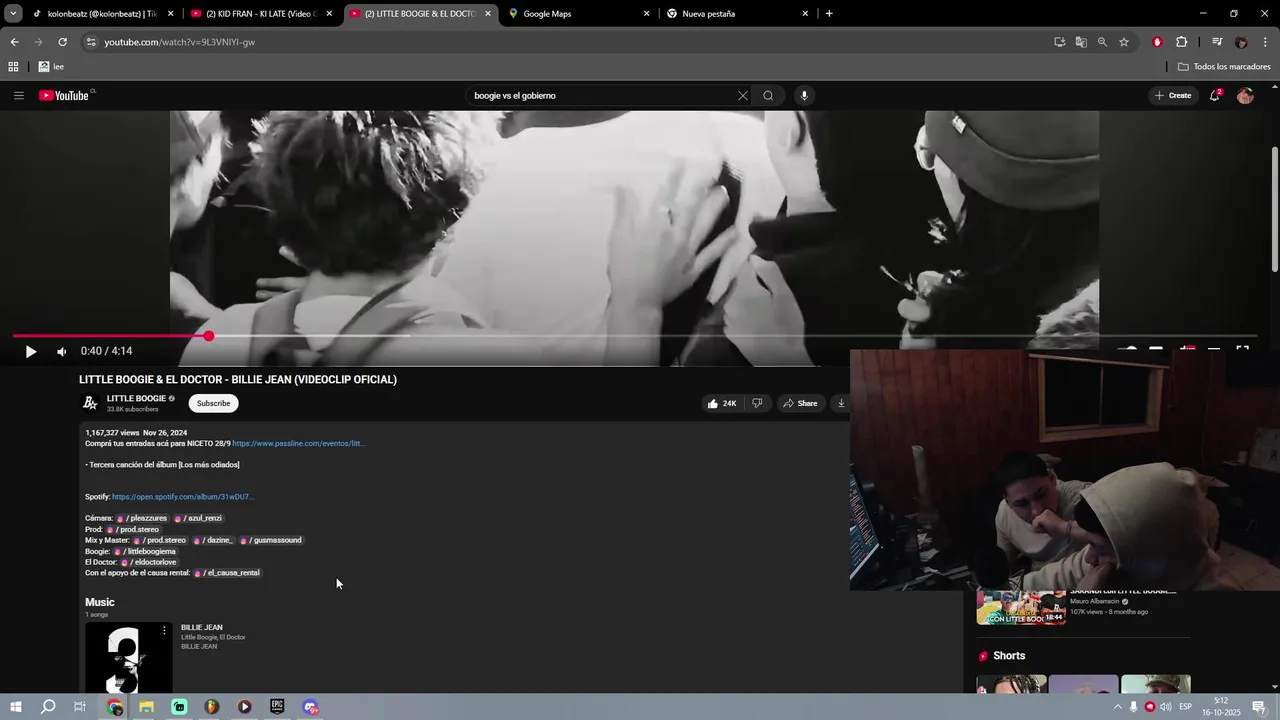Open the gusmassound Instagram link
Screen dimensions: 1280x720
tap(271, 540)
